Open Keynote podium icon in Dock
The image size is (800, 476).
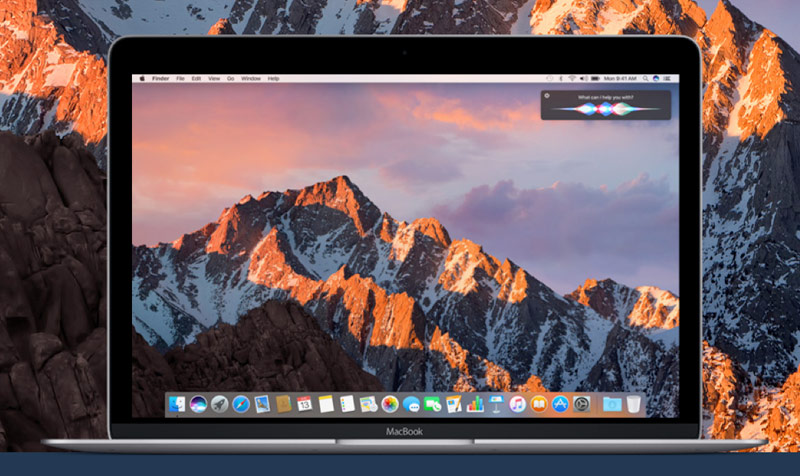[496, 405]
